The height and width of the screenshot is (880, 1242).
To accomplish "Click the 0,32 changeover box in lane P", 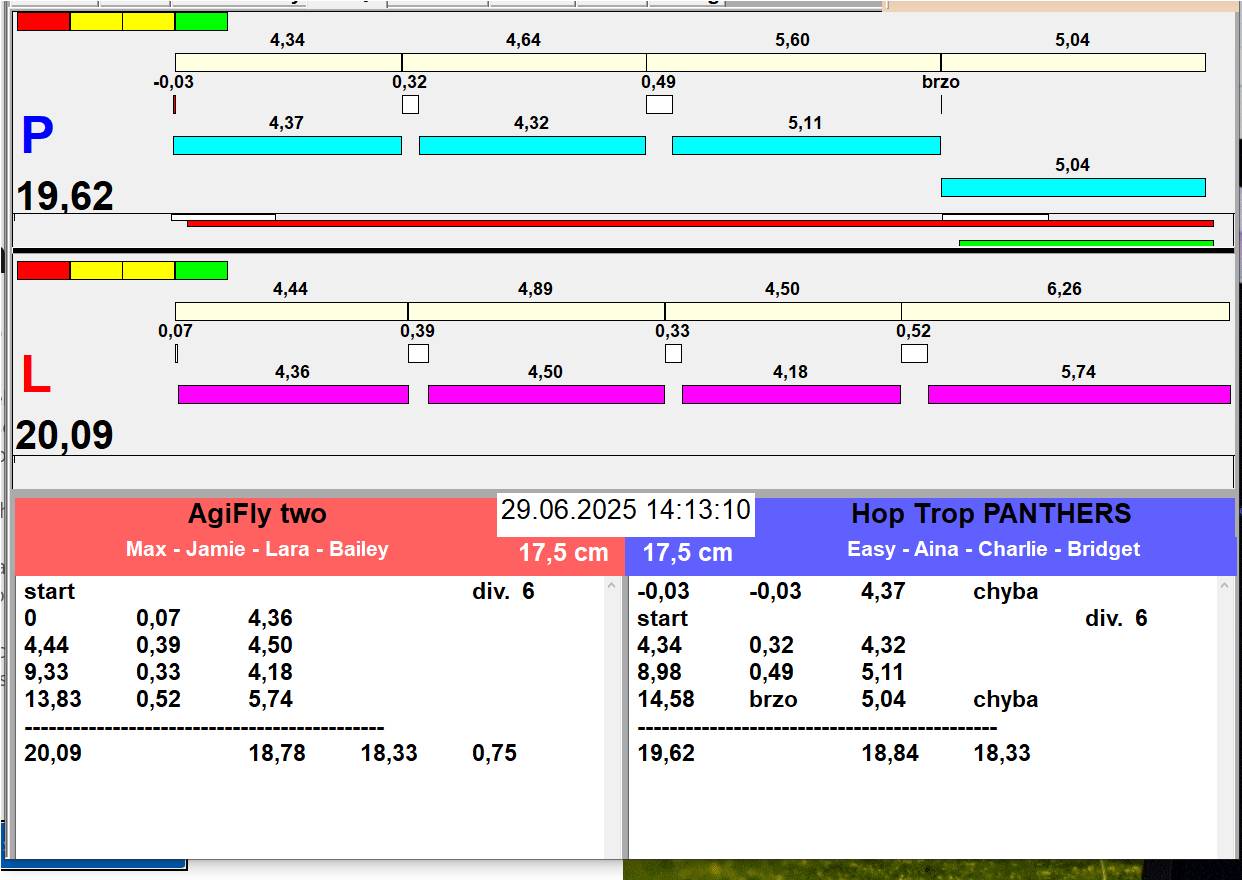I will tap(410, 104).
